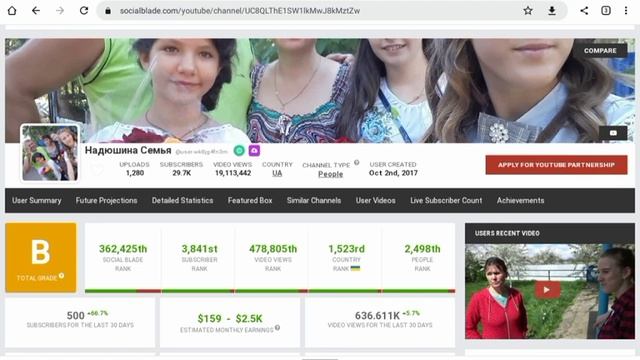Click the 29.7K subscribers count

pos(182,173)
